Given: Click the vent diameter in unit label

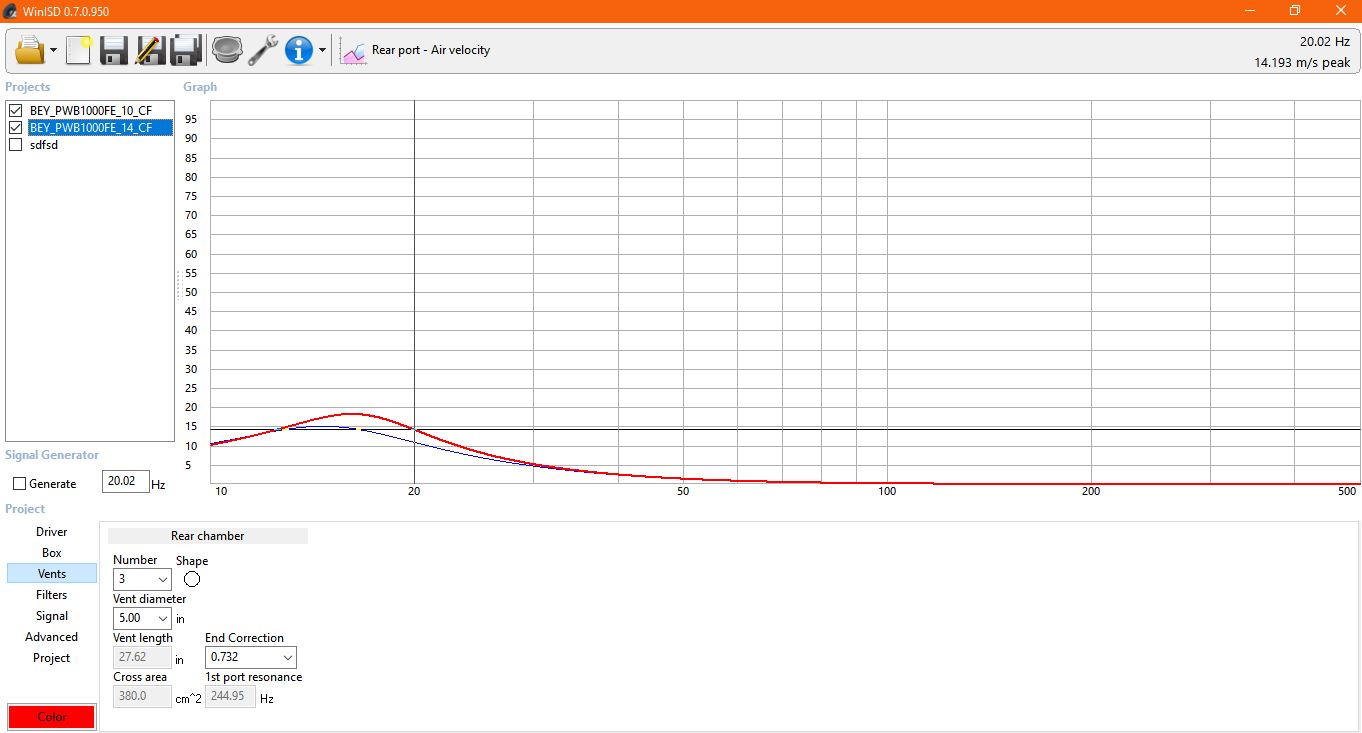Looking at the screenshot, I should 180,619.
